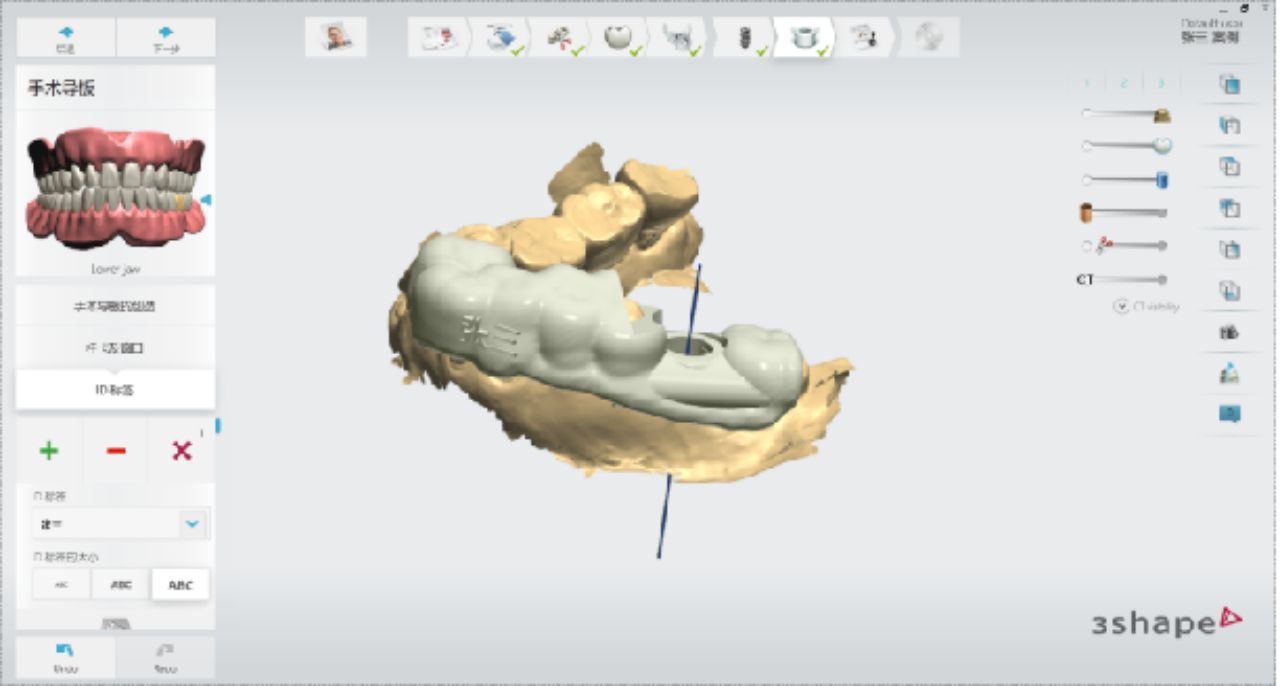
Task: Switch to view preset 2 tab
Action: [1123, 83]
